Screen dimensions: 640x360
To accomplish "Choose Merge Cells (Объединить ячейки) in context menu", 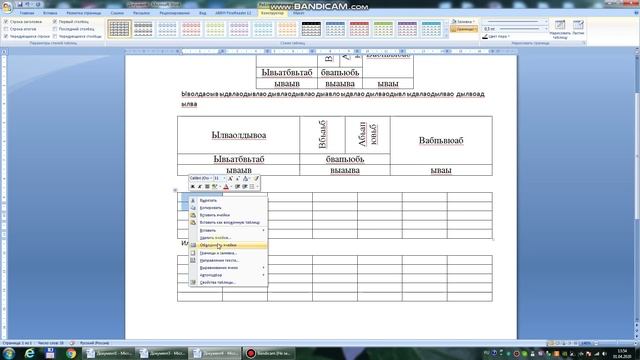I will point(228,245).
